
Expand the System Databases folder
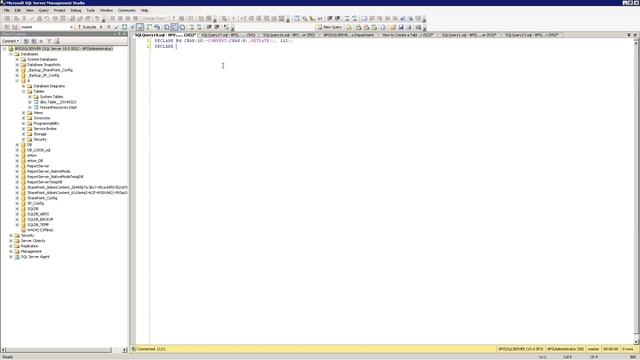[17, 59]
